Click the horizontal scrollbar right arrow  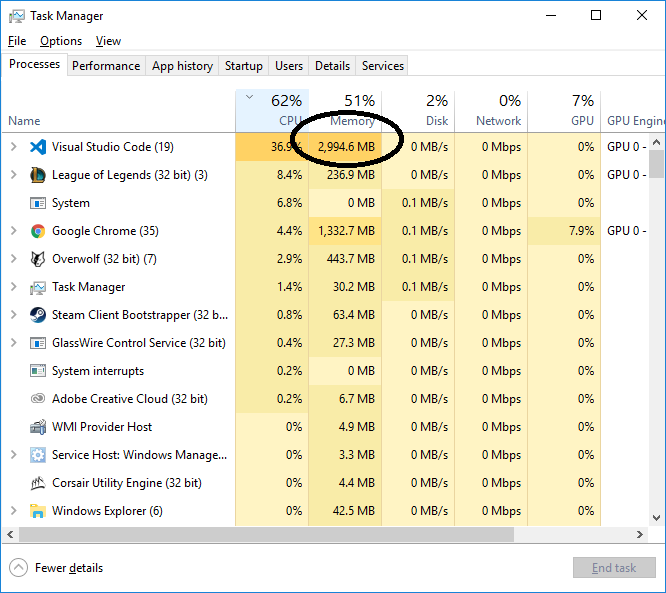click(640, 534)
